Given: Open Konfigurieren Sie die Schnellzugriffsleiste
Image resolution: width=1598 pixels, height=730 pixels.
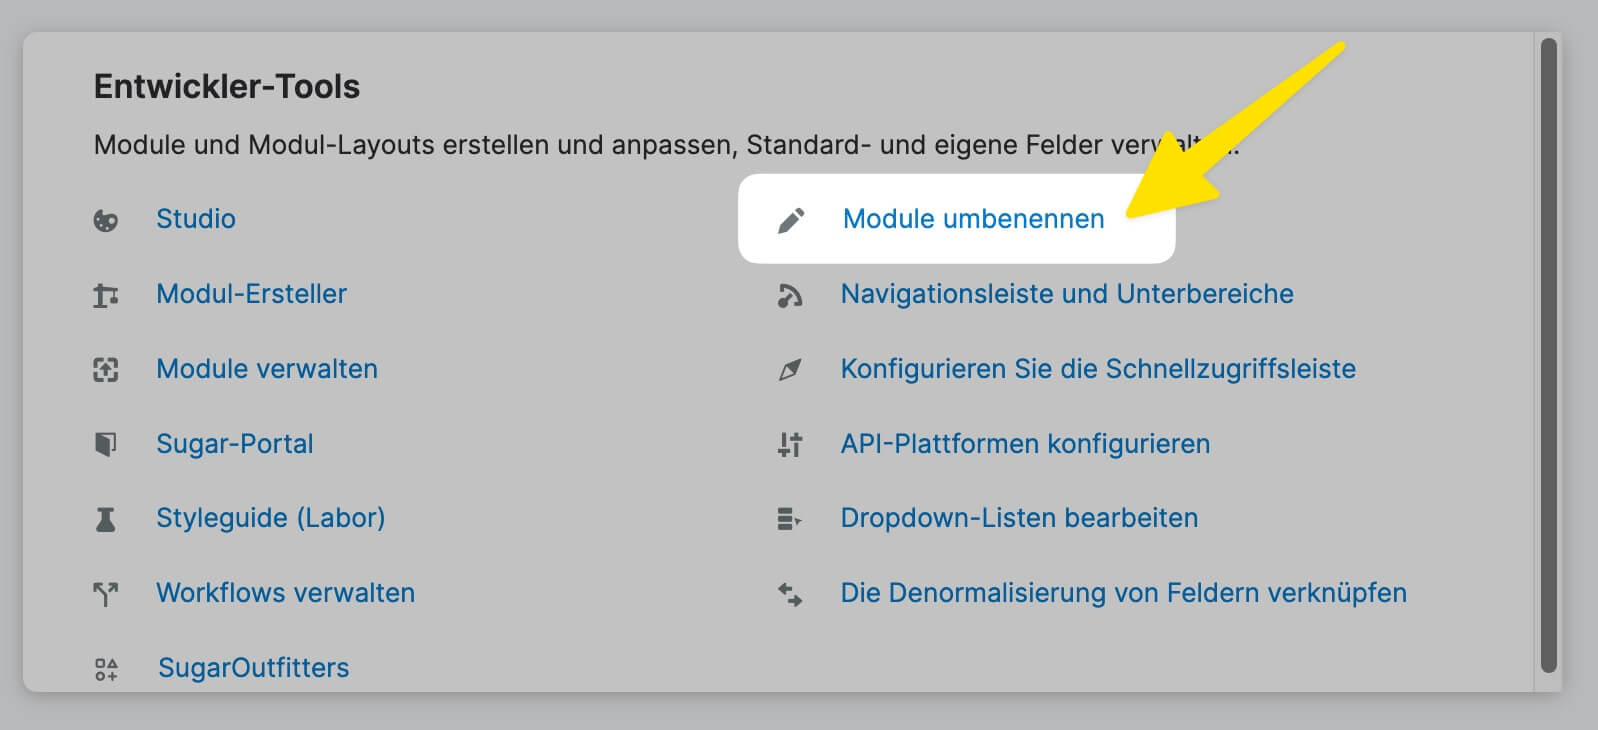Looking at the screenshot, I should [1098, 369].
